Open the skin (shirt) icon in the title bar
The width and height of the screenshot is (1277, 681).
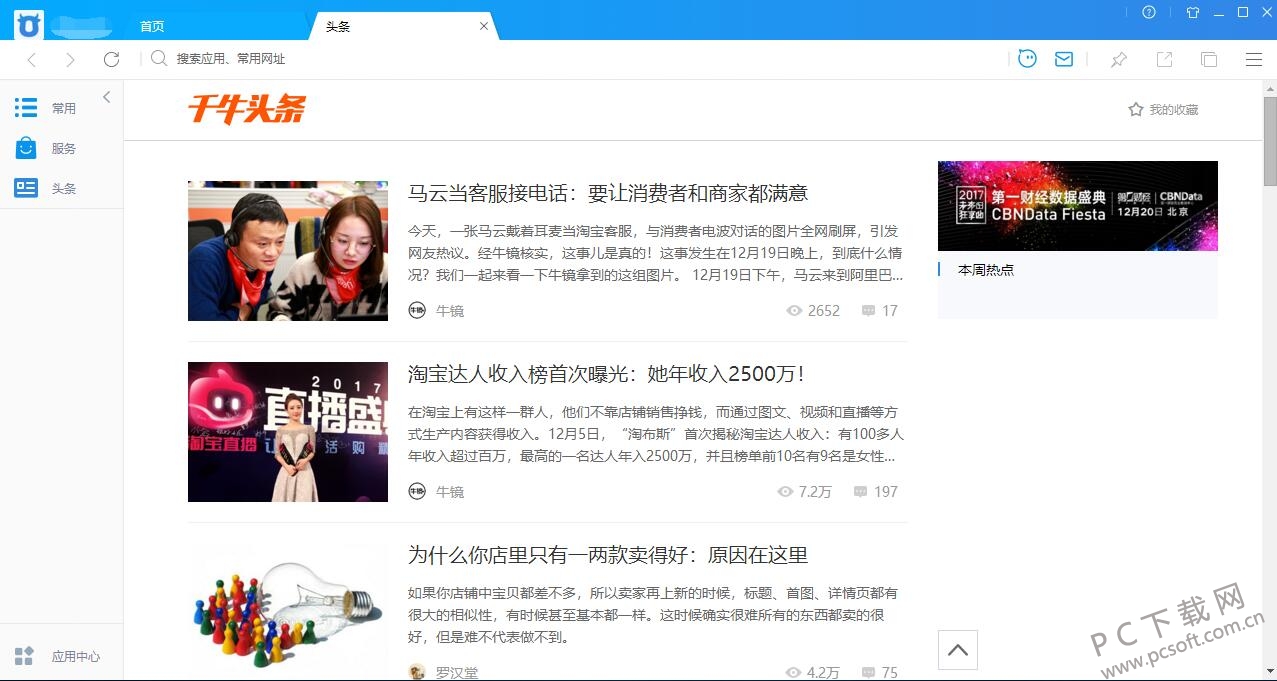(x=1192, y=13)
